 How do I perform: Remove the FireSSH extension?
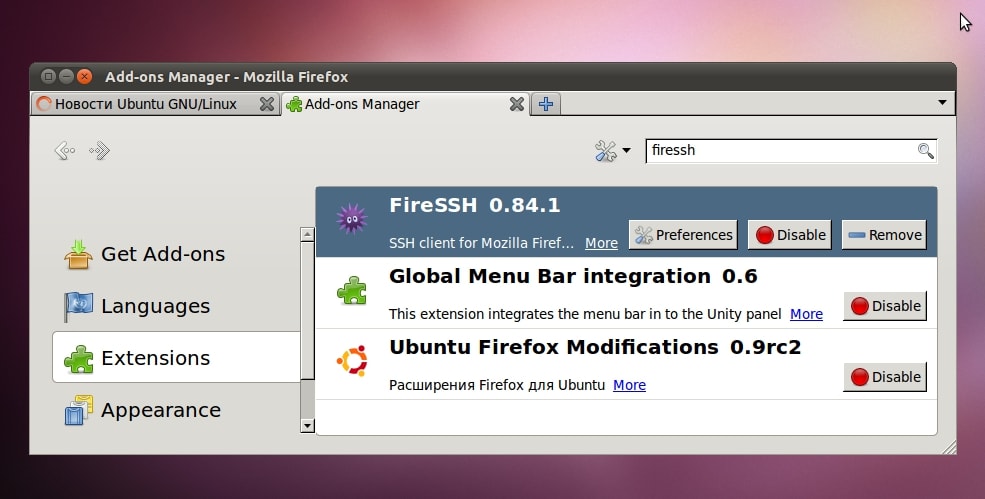(884, 234)
